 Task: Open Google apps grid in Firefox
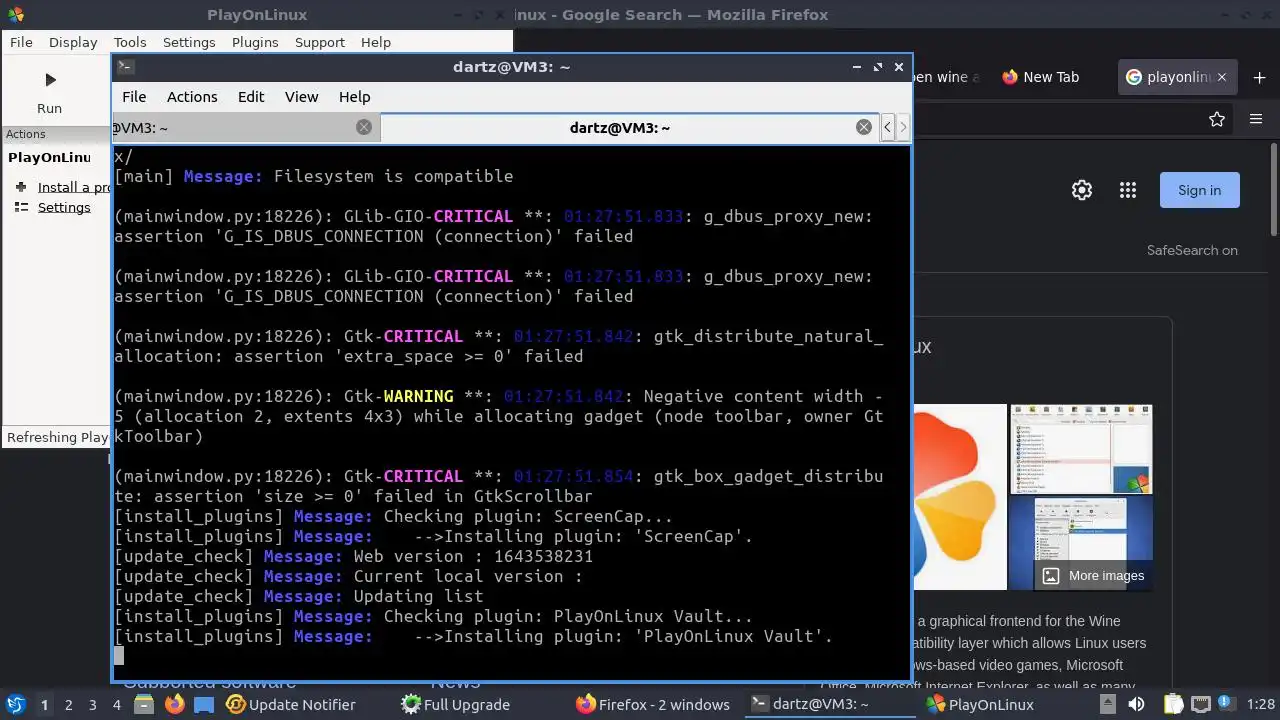[1128, 190]
